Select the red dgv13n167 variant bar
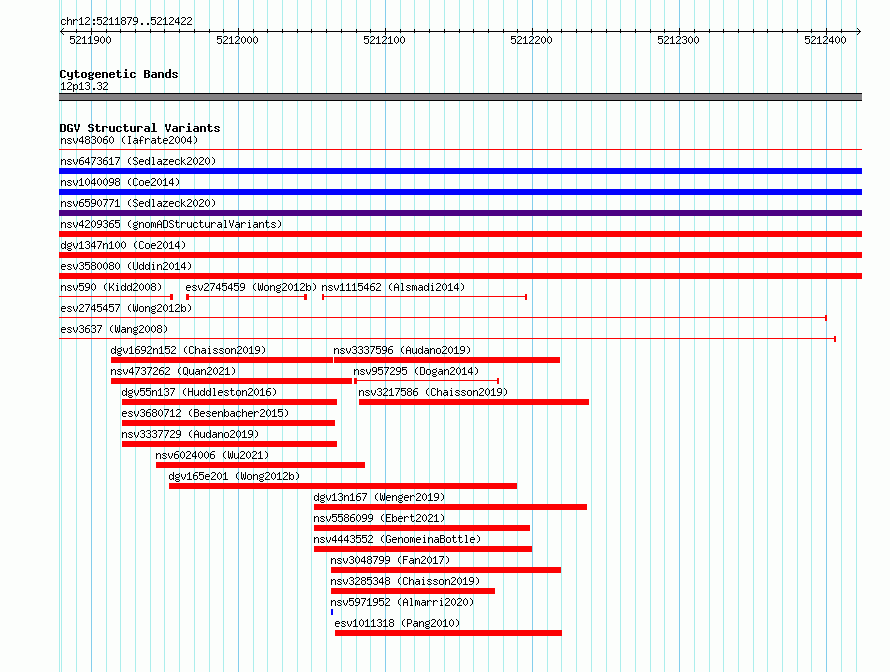The image size is (890, 672). (x=450, y=507)
